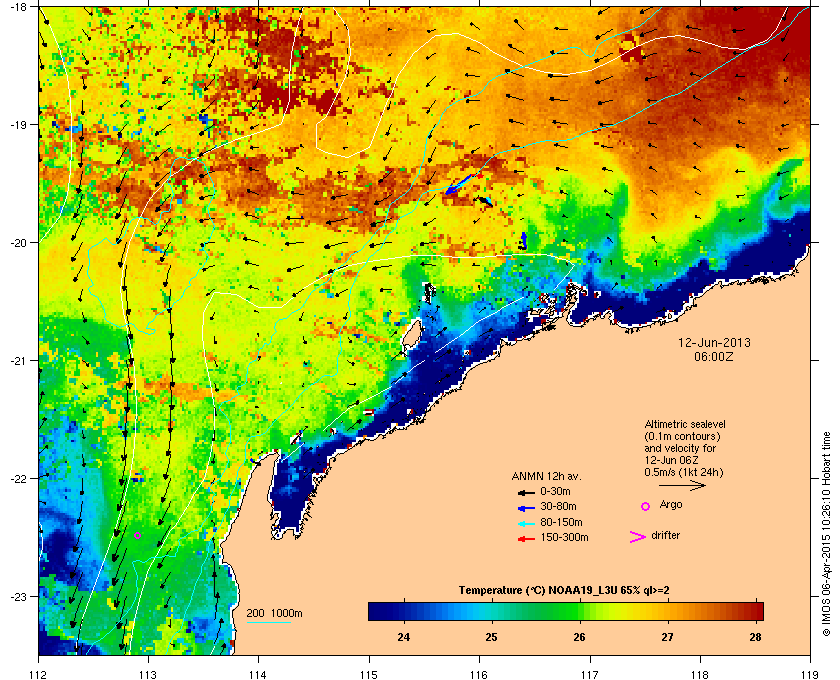The height and width of the screenshot is (680, 840).
Task: Click the blue 30-80m arrow legend symbol
Action: point(526,507)
